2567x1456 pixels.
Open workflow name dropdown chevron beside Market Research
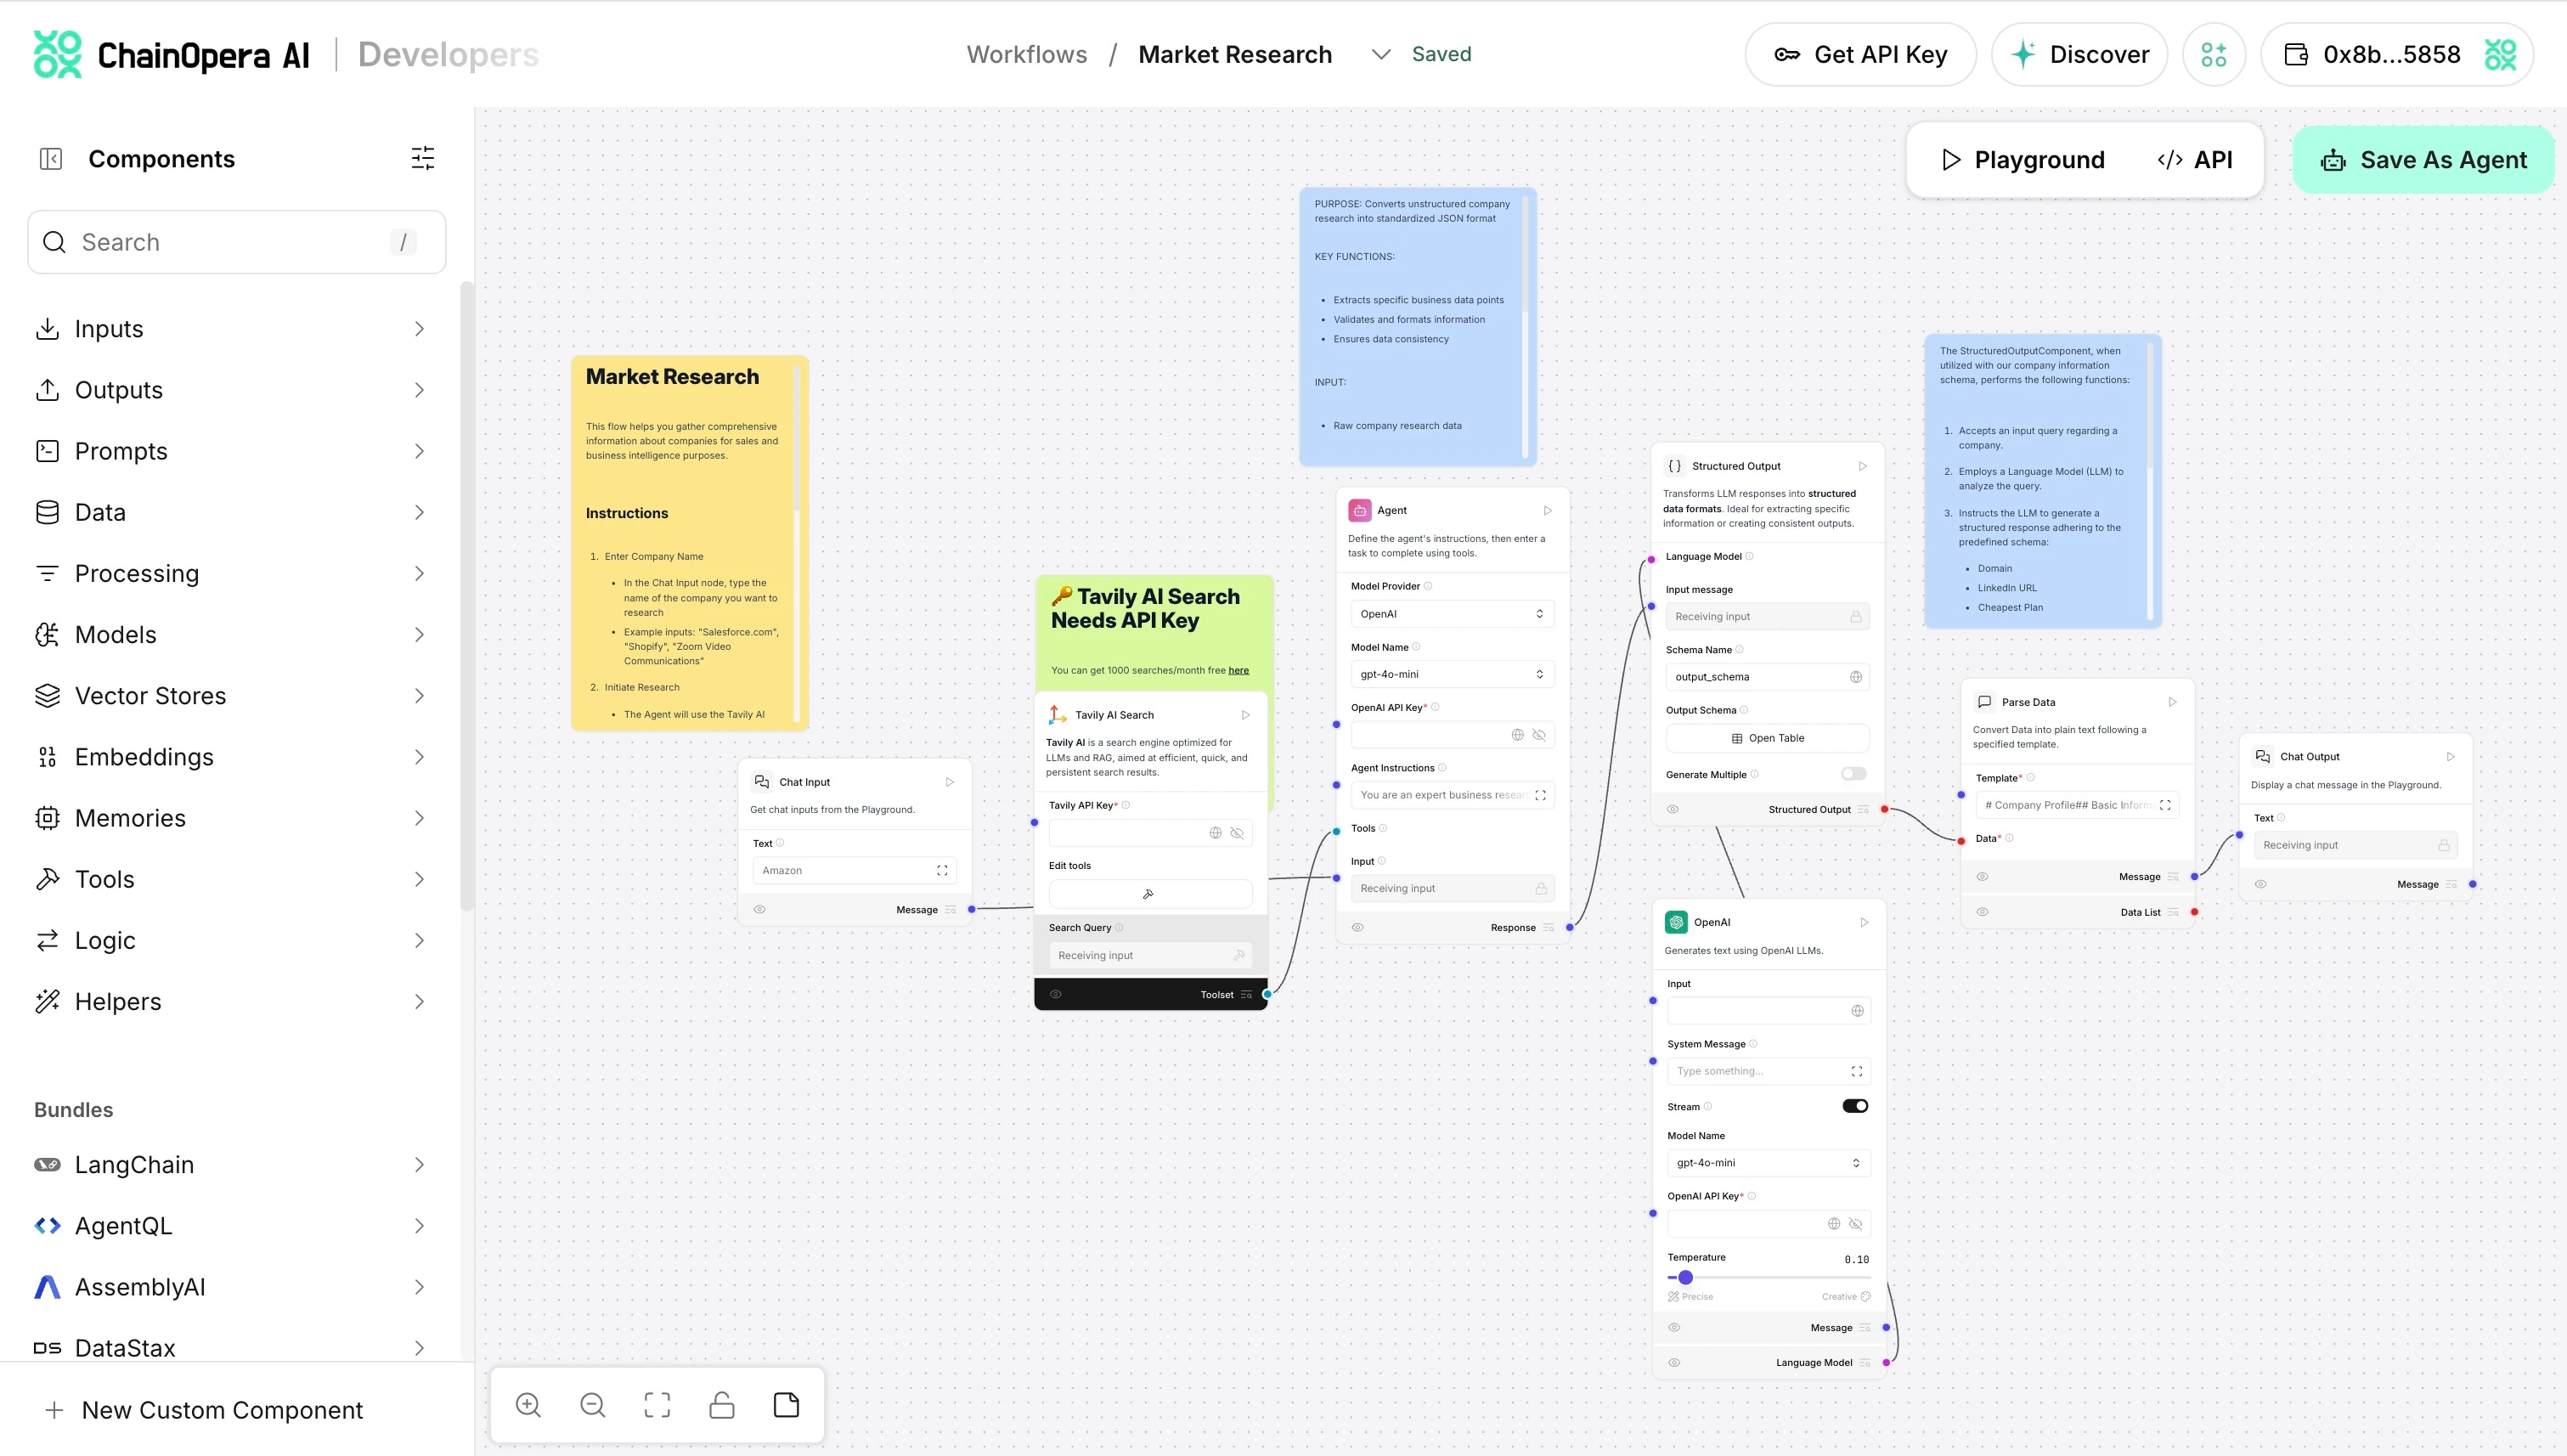[1381, 54]
